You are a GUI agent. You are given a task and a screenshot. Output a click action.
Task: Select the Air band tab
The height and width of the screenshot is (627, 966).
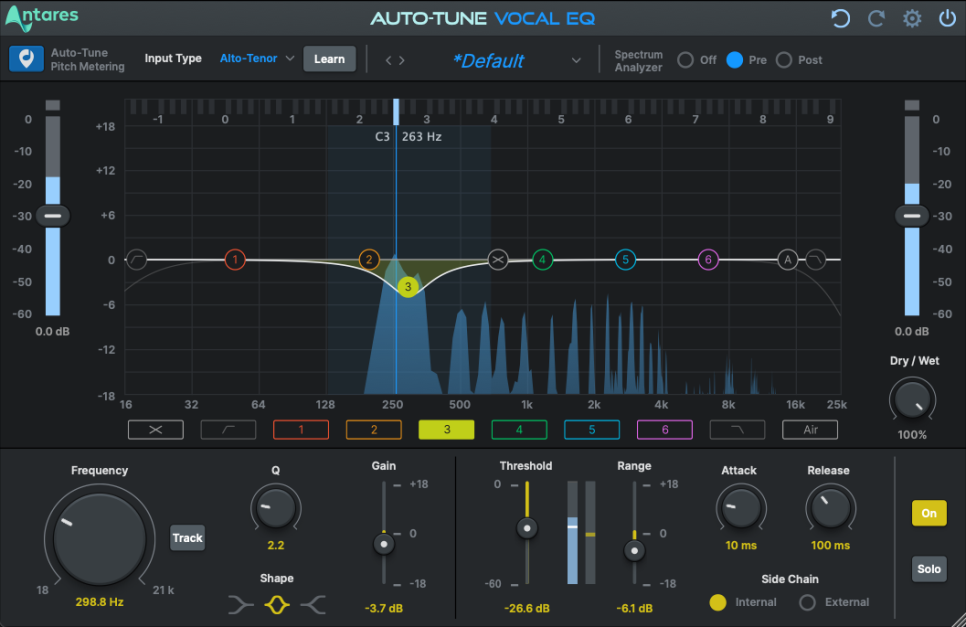point(810,429)
